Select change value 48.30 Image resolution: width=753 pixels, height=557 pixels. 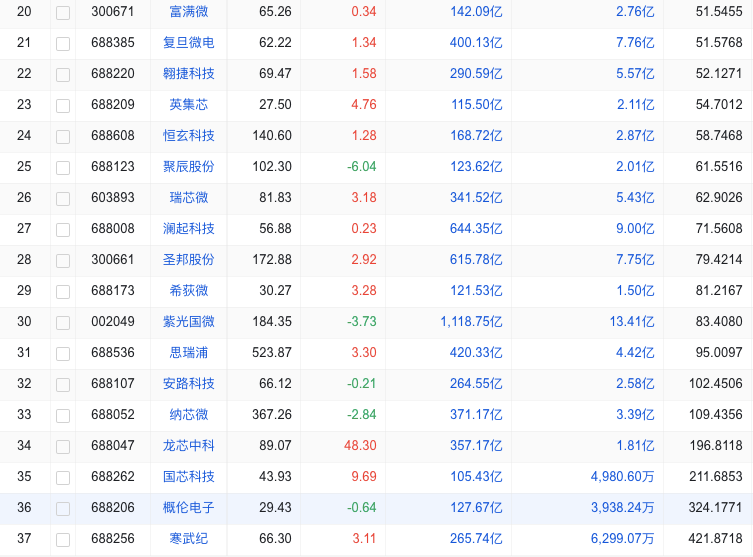pyautogui.click(x=360, y=445)
